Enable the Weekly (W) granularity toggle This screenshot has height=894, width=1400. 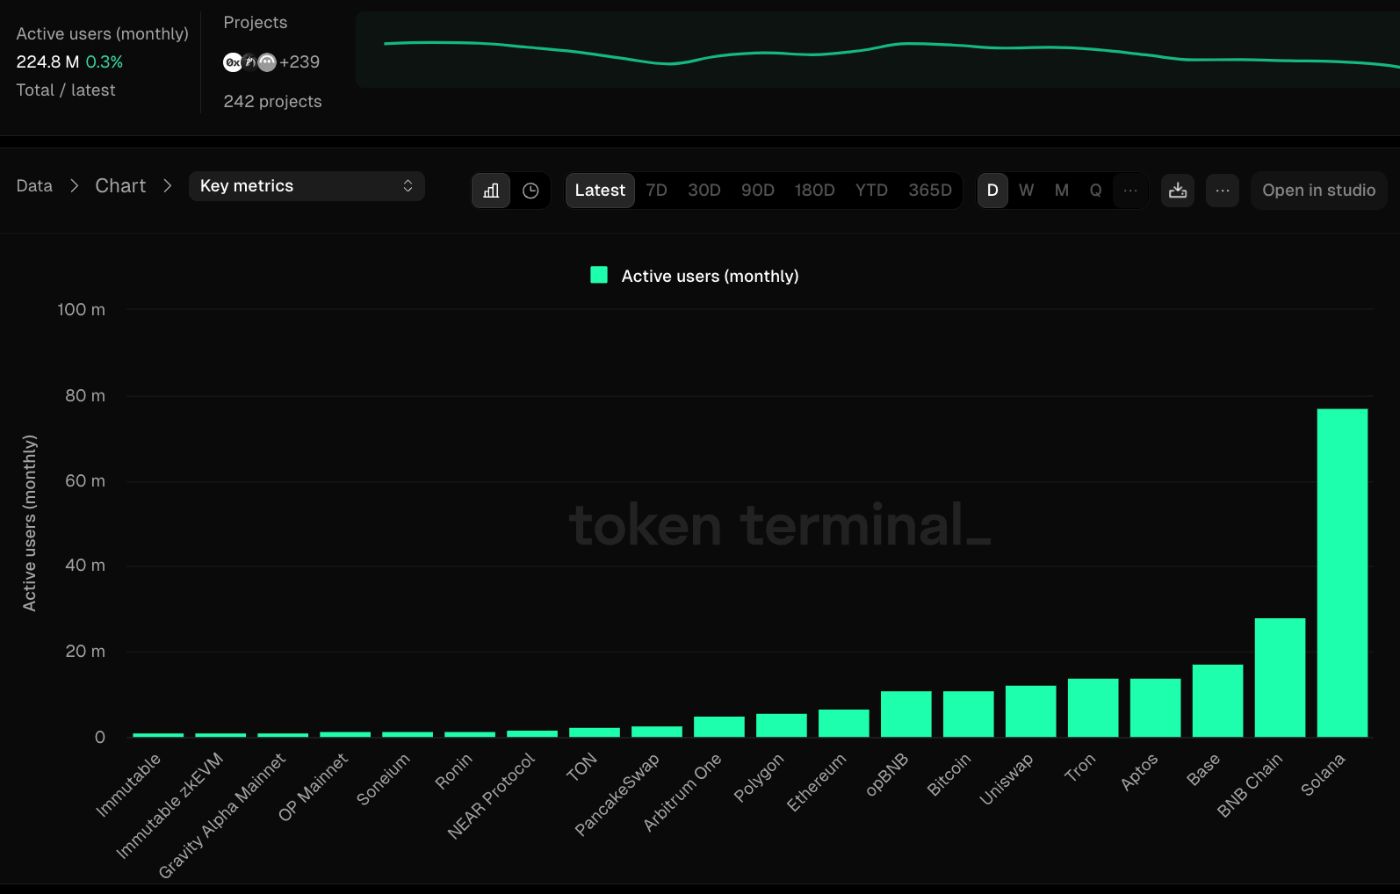coord(1026,190)
